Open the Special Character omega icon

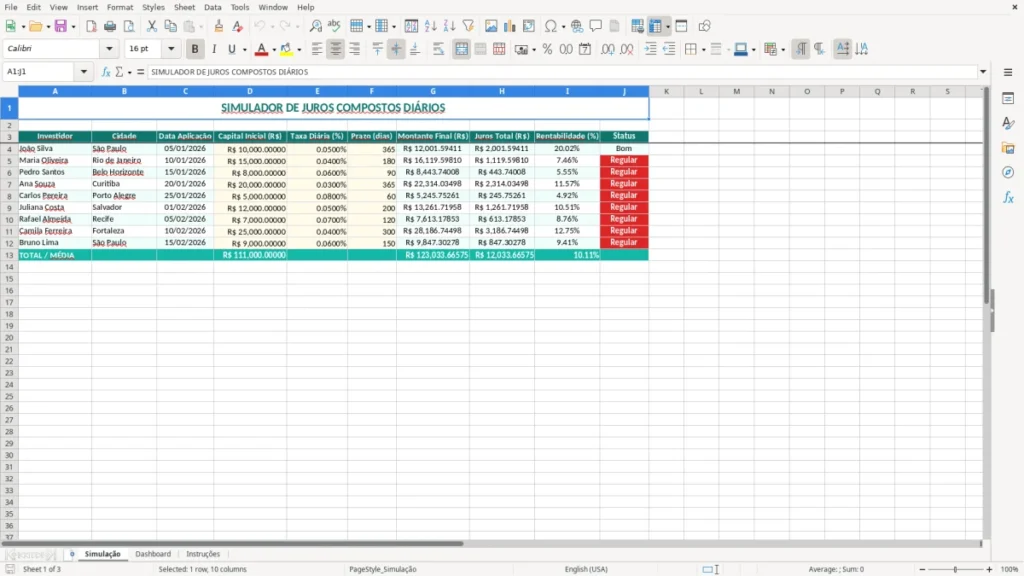(551, 26)
